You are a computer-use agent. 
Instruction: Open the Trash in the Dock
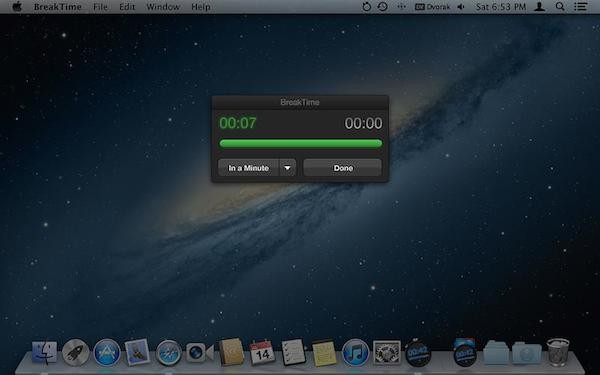pos(558,352)
